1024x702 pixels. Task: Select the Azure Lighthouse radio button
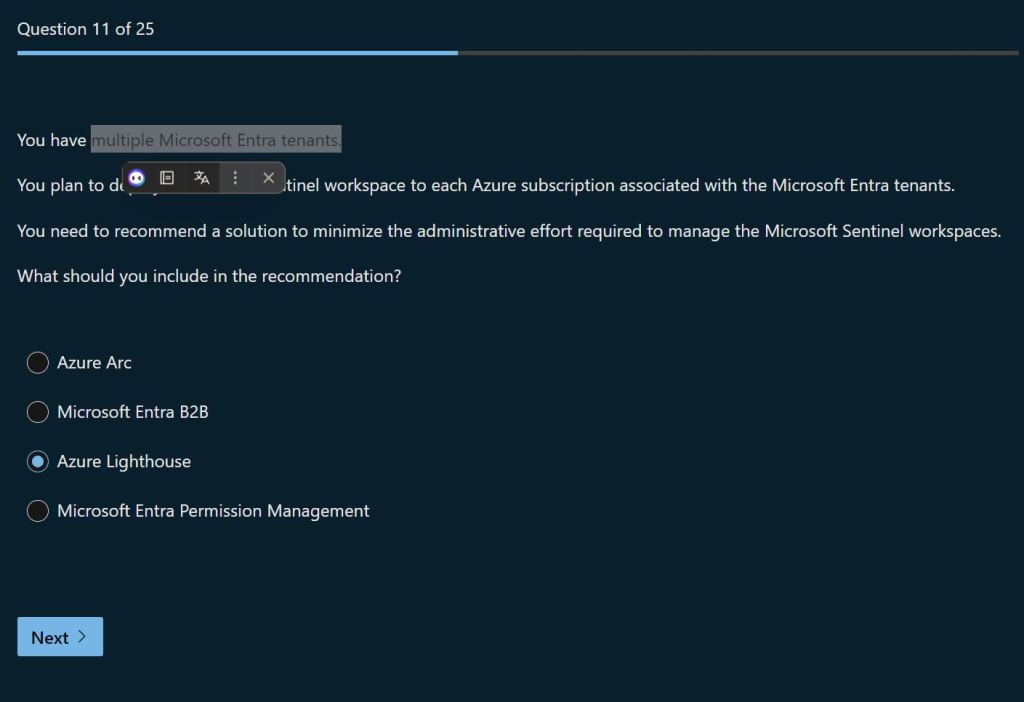tap(37, 462)
